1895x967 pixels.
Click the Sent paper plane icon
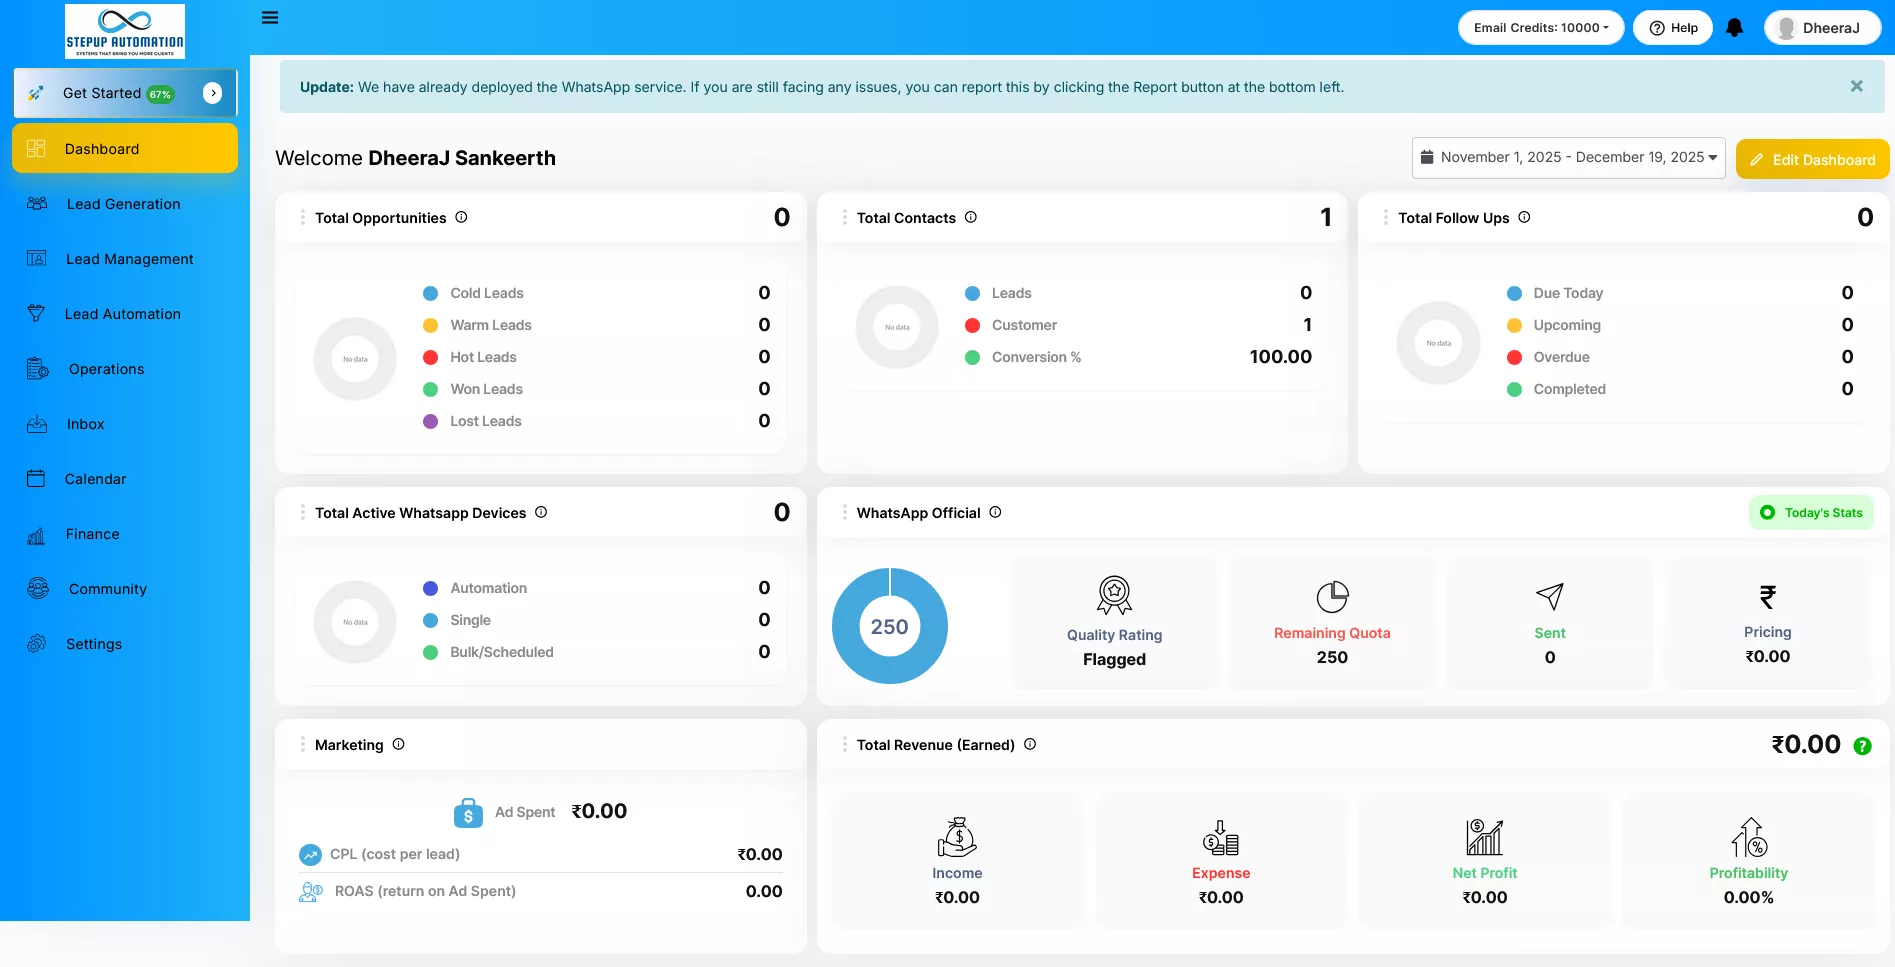point(1549,597)
